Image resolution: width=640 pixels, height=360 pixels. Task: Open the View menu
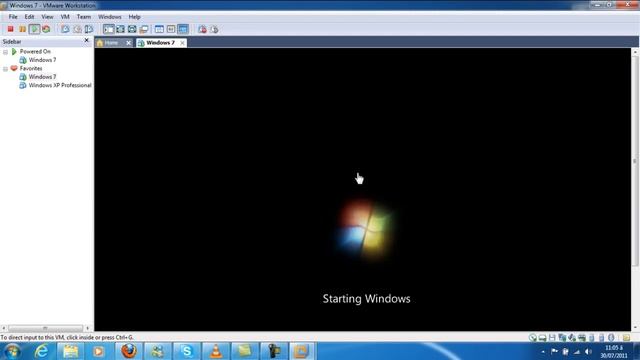47,17
